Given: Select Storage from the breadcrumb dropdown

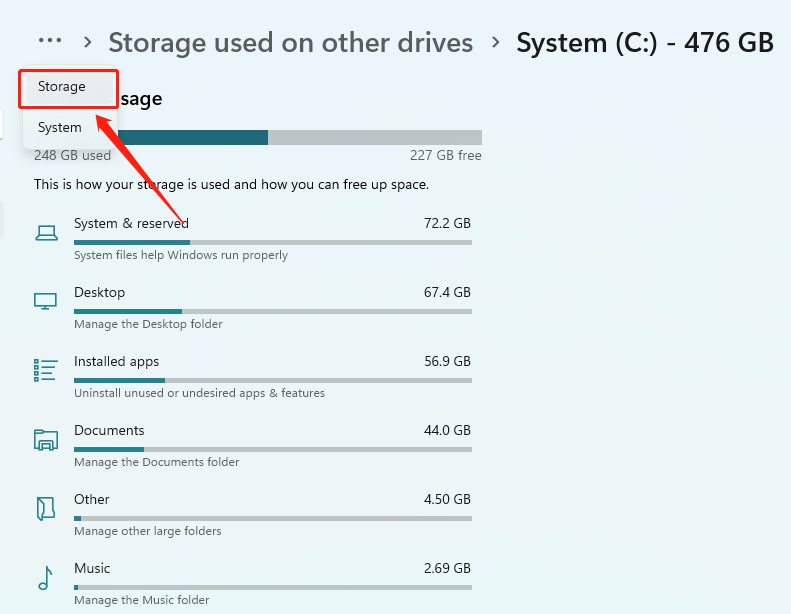Looking at the screenshot, I should (x=62, y=87).
